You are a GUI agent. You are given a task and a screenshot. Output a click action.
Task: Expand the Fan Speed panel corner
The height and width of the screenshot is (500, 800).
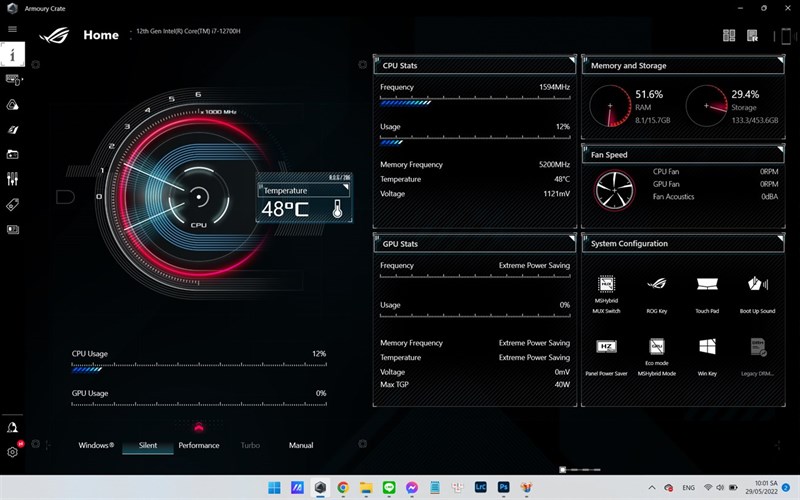(780, 149)
